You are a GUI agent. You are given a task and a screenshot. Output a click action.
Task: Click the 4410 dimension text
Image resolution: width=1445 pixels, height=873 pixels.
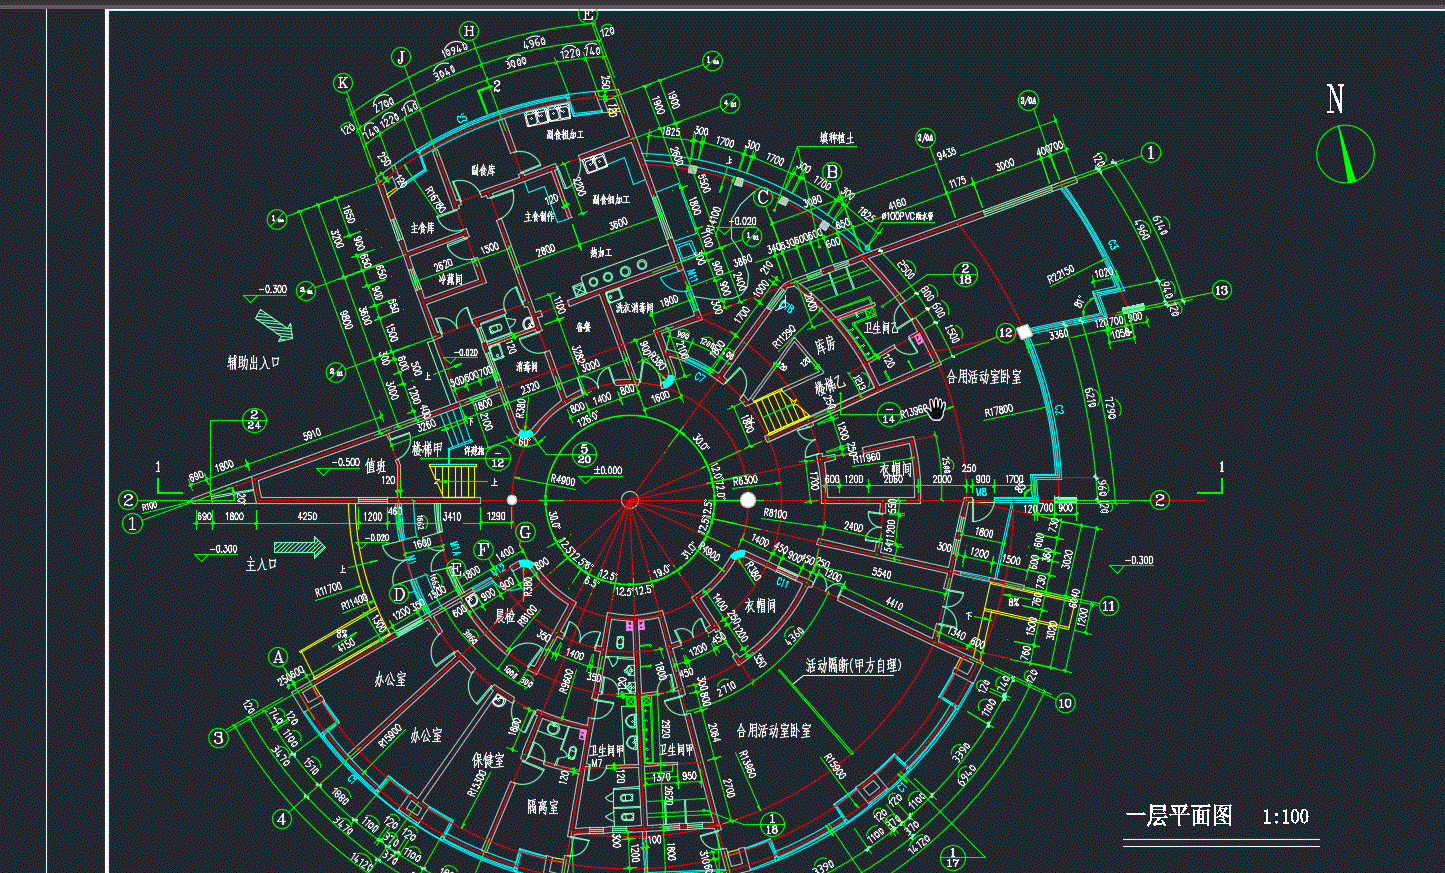tap(894, 605)
